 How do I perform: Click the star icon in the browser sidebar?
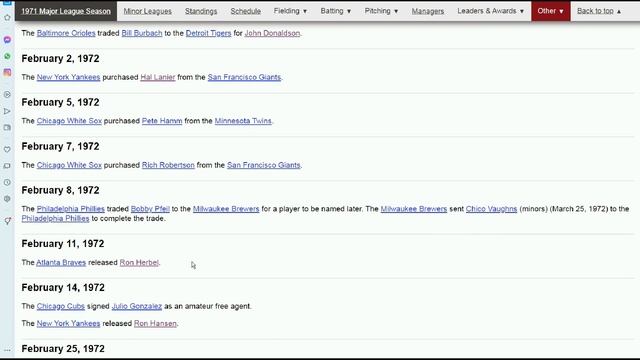(x=7, y=18)
